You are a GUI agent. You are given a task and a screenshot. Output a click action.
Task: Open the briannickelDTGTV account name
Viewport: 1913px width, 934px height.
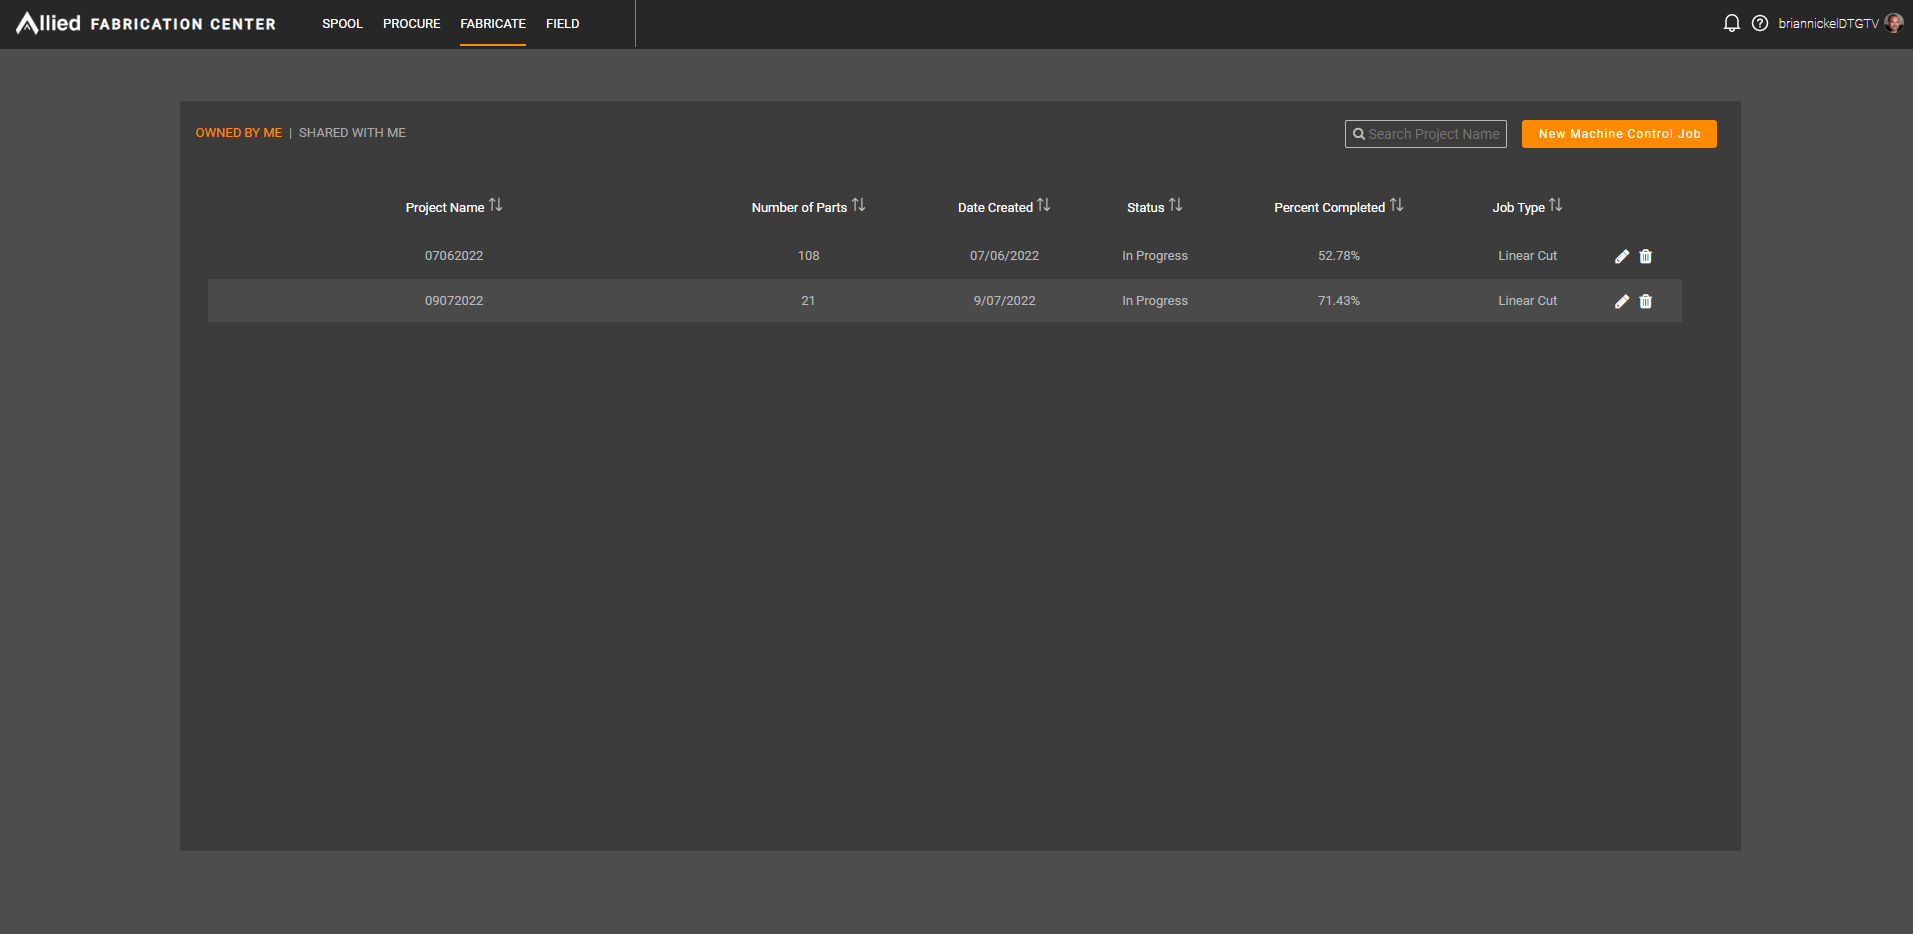click(x=1828, y=24)
